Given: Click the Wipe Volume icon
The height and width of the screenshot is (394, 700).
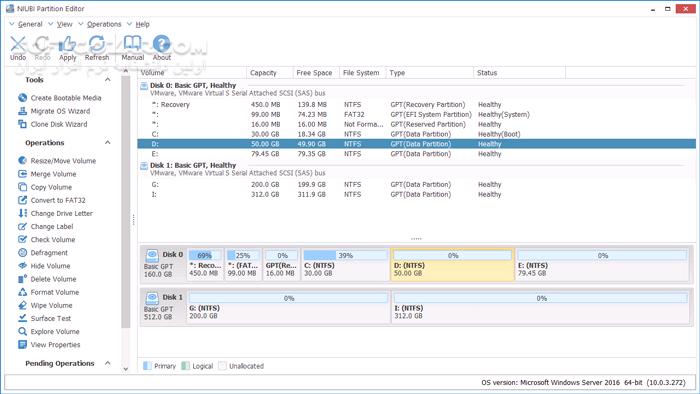Looking at the screenshot, I should coord(22,305).
